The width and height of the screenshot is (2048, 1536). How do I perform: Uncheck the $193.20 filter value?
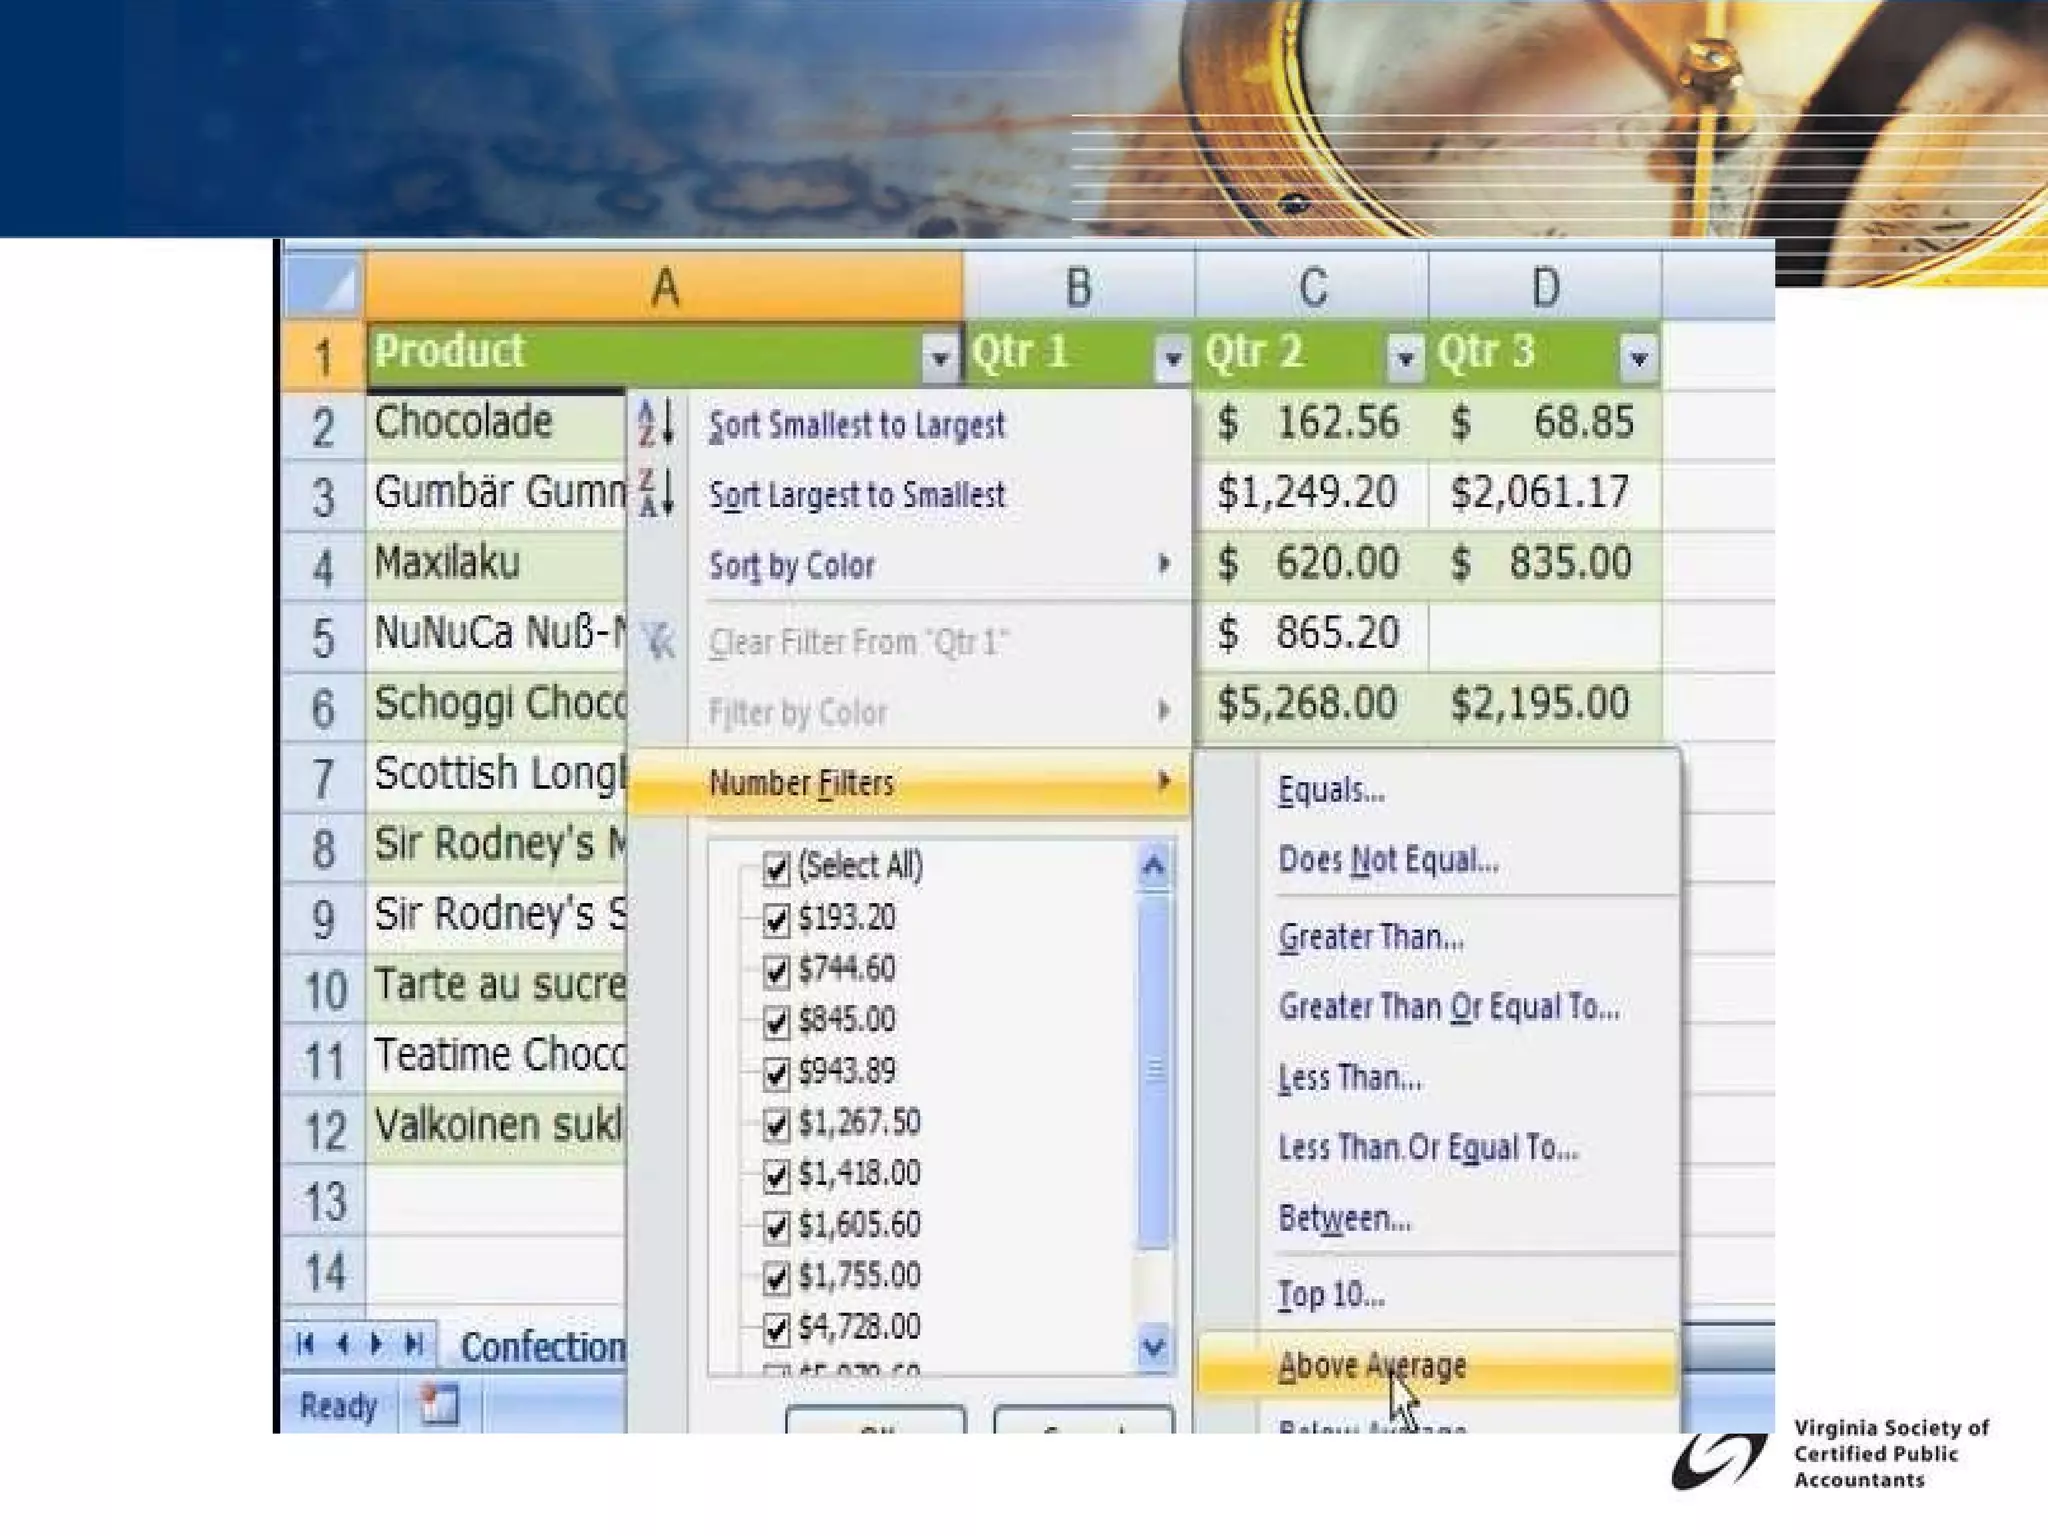[x=776, y=918]
